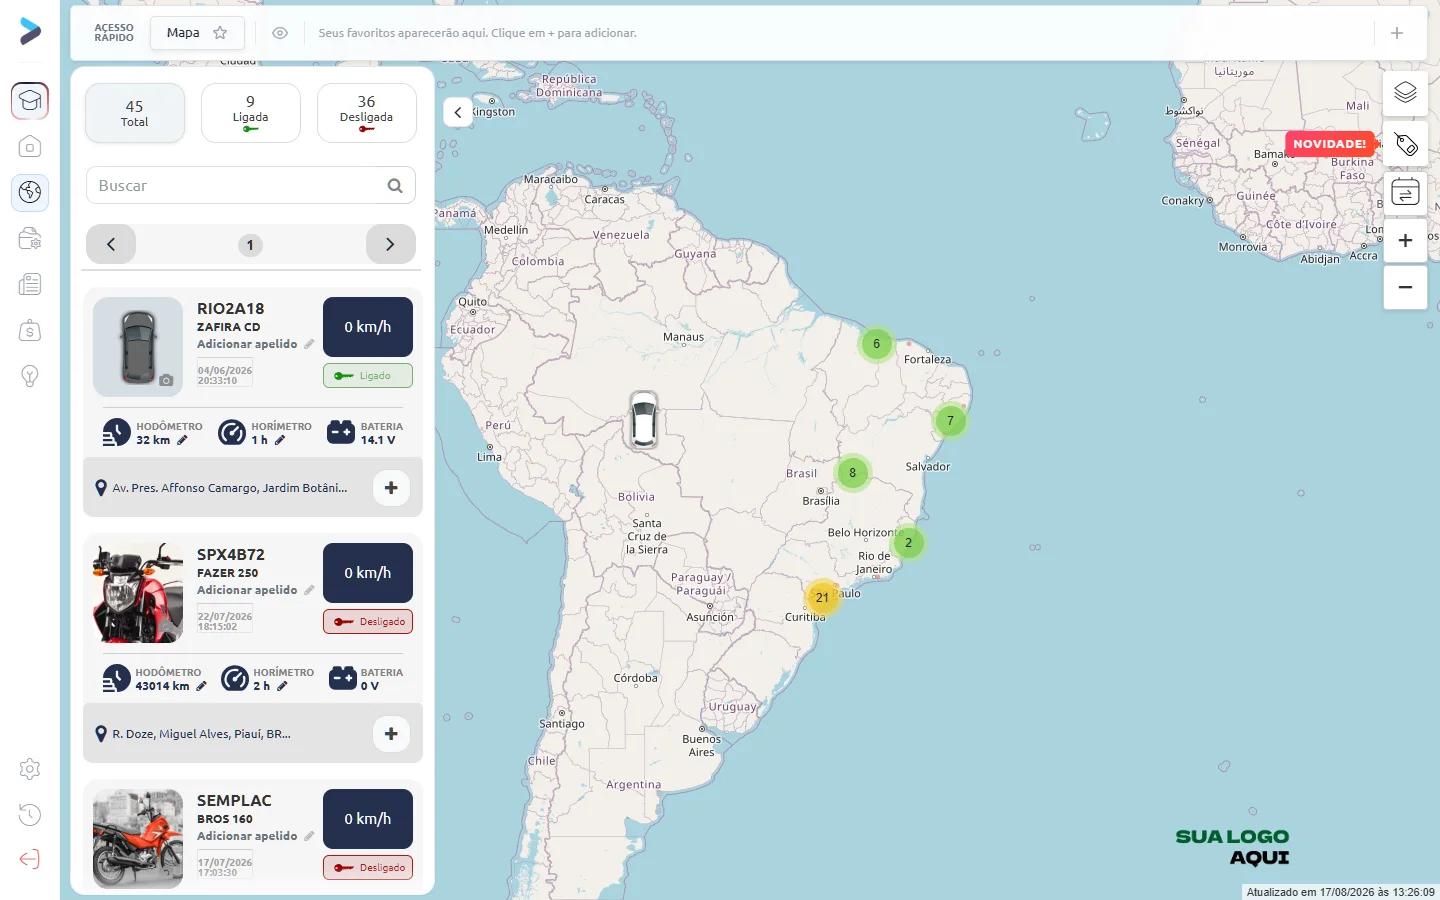Open the history clock icon in sidebar
1440x900 pixels.
point(30,815)
